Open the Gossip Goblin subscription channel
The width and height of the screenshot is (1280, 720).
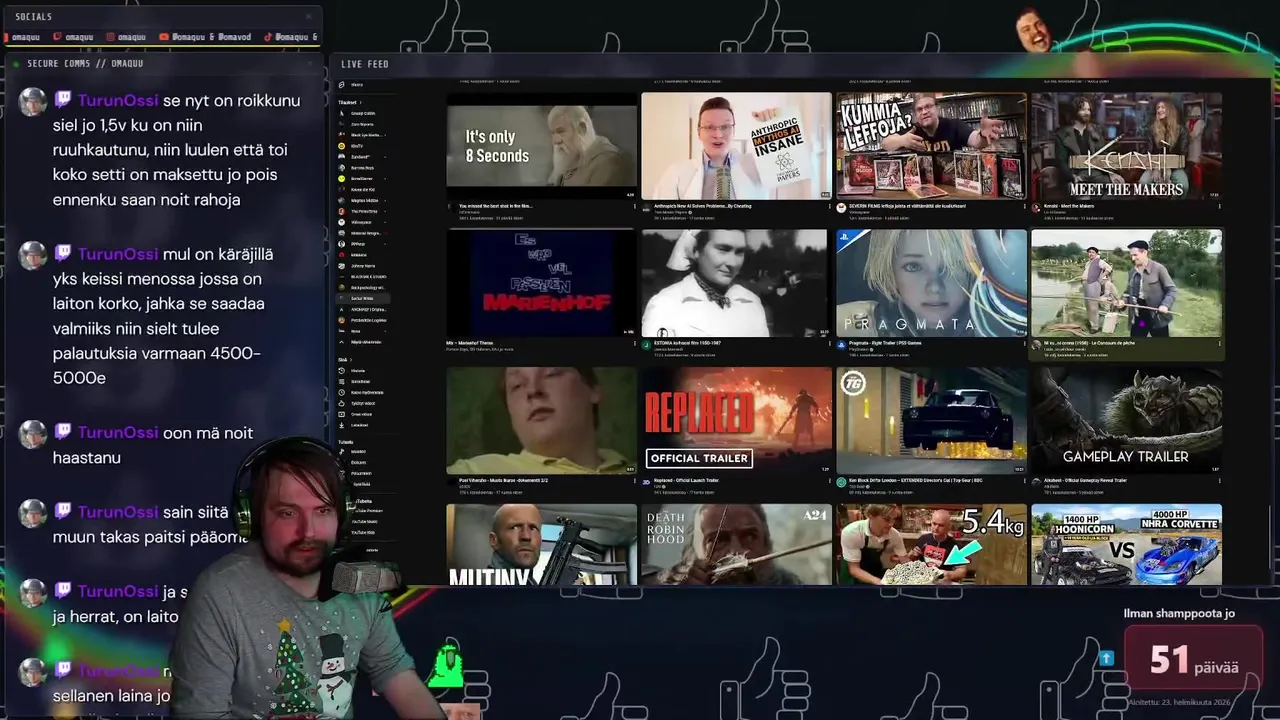[363, 113]
